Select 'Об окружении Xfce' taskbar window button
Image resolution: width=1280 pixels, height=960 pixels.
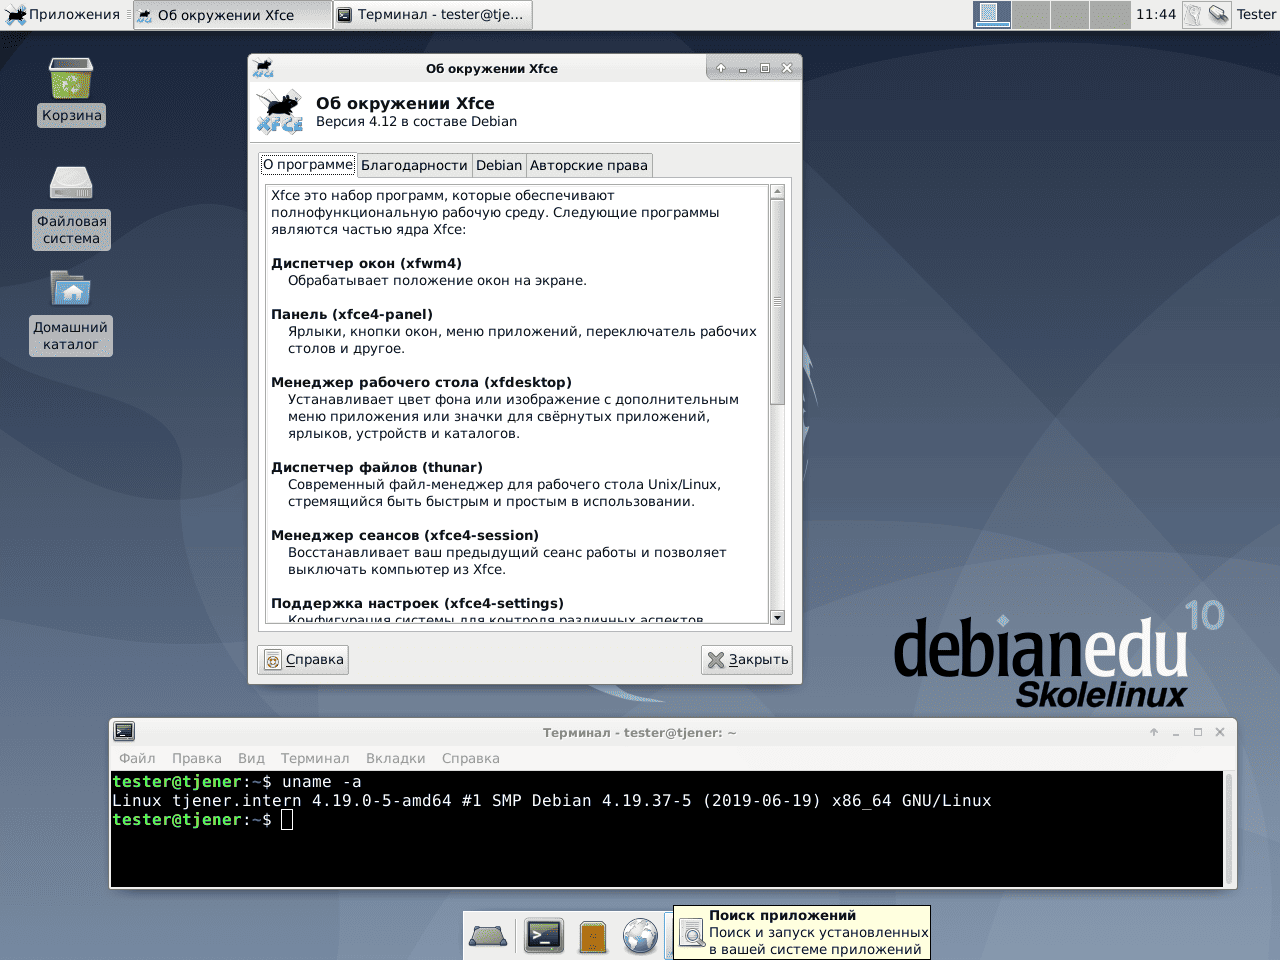coord(233,15)
